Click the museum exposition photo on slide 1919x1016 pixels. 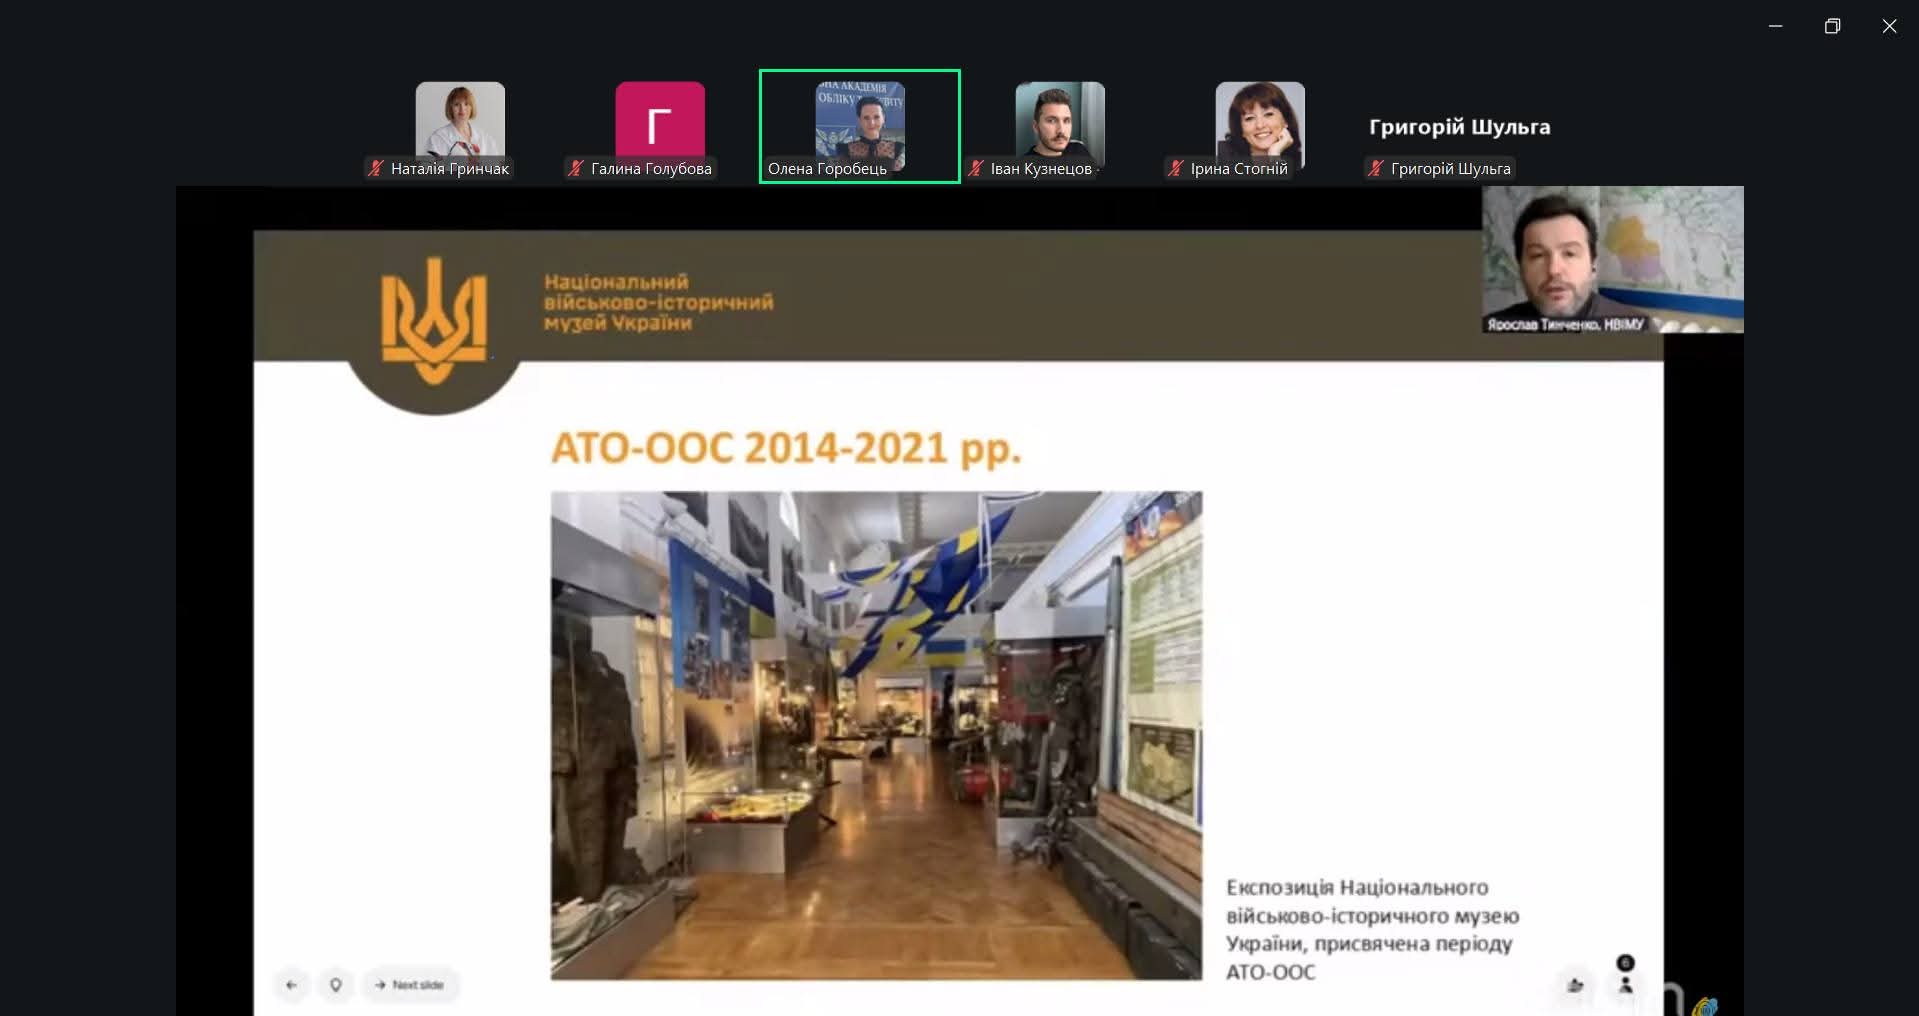pos(876,735)
